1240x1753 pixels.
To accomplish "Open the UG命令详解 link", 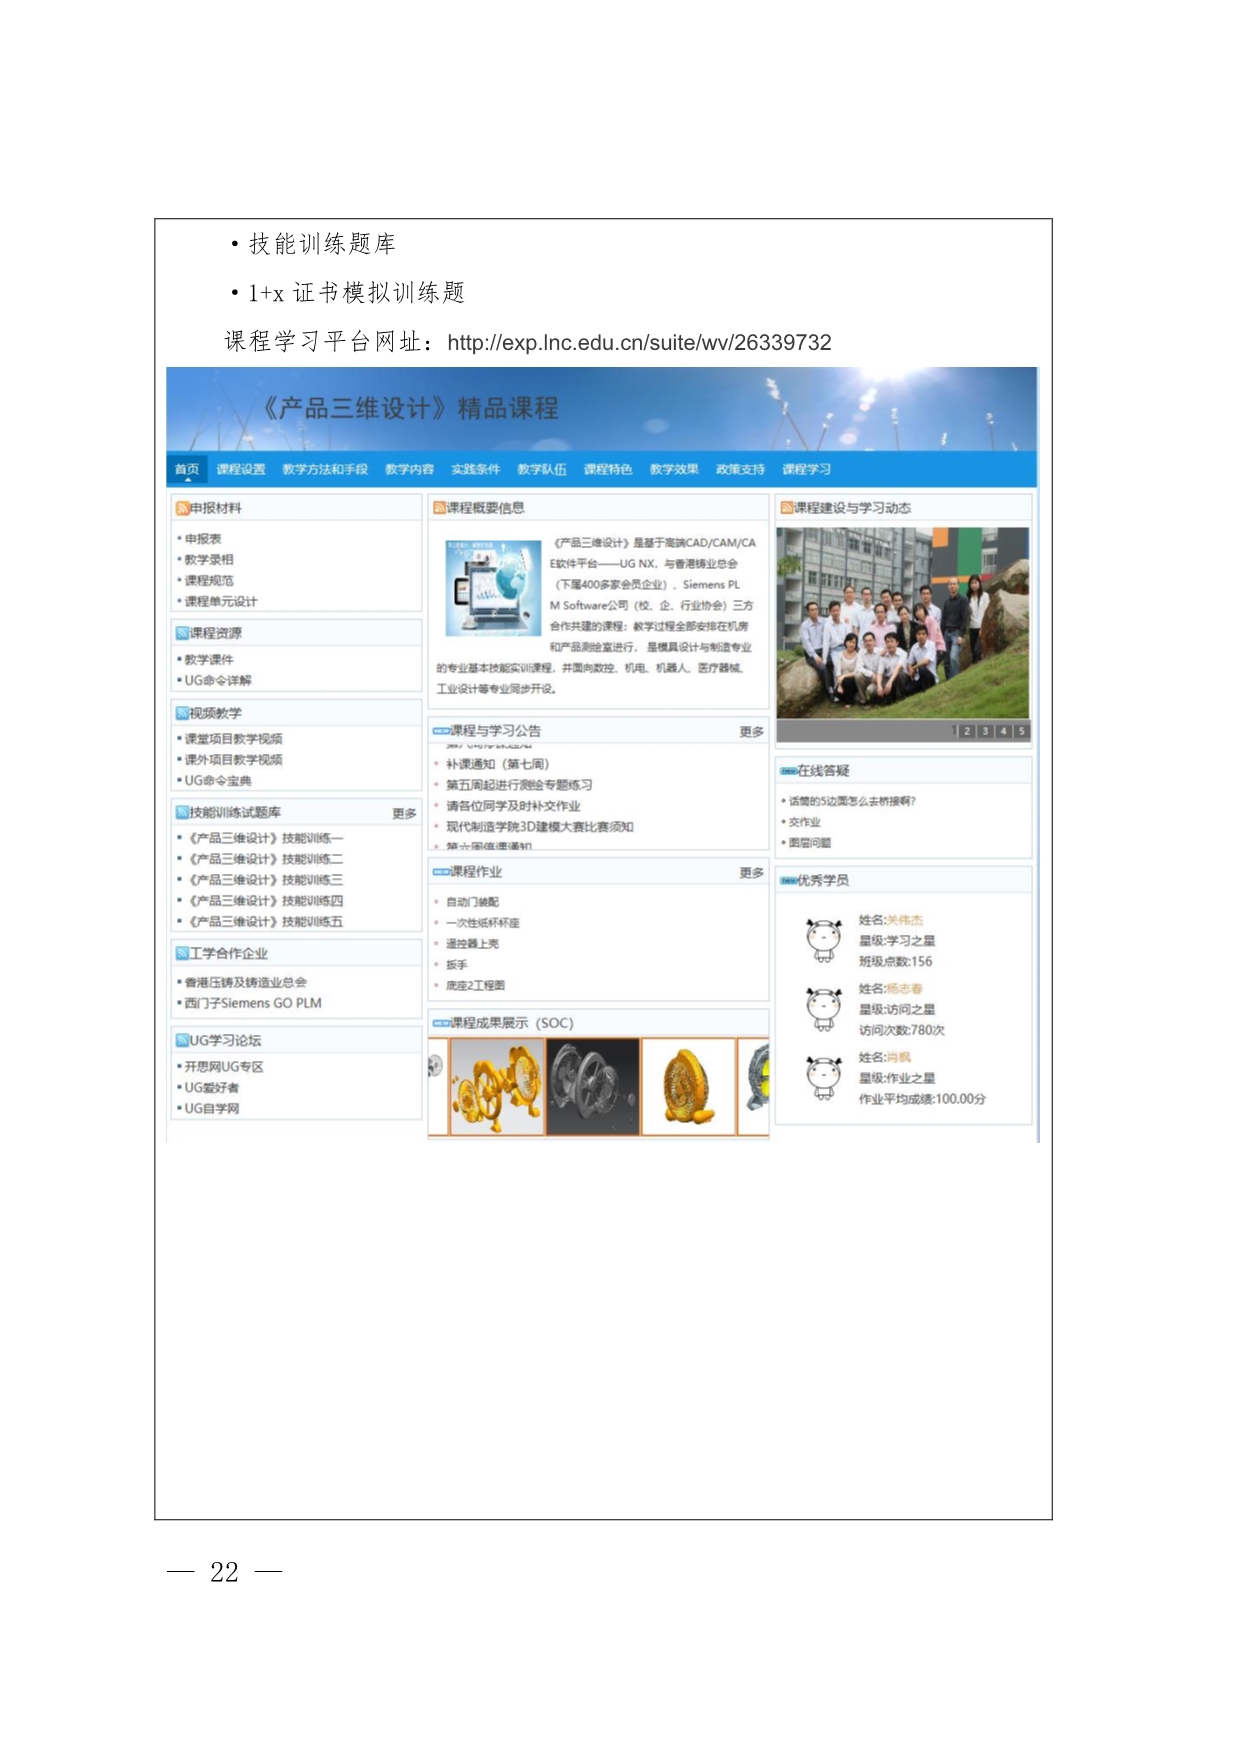I will pyautogui.click(x=218, y=681).
